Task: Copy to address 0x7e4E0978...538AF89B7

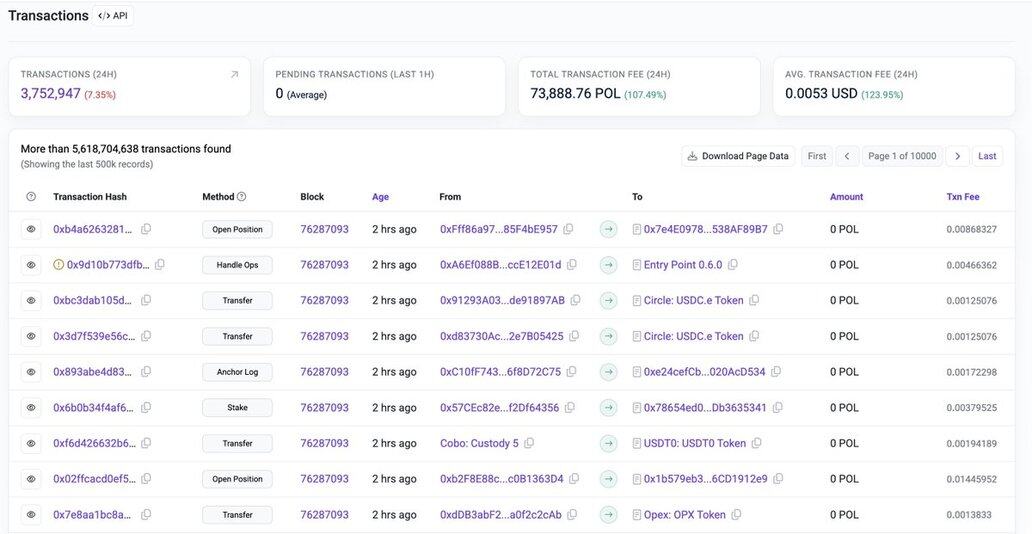Action: [779, 229]
